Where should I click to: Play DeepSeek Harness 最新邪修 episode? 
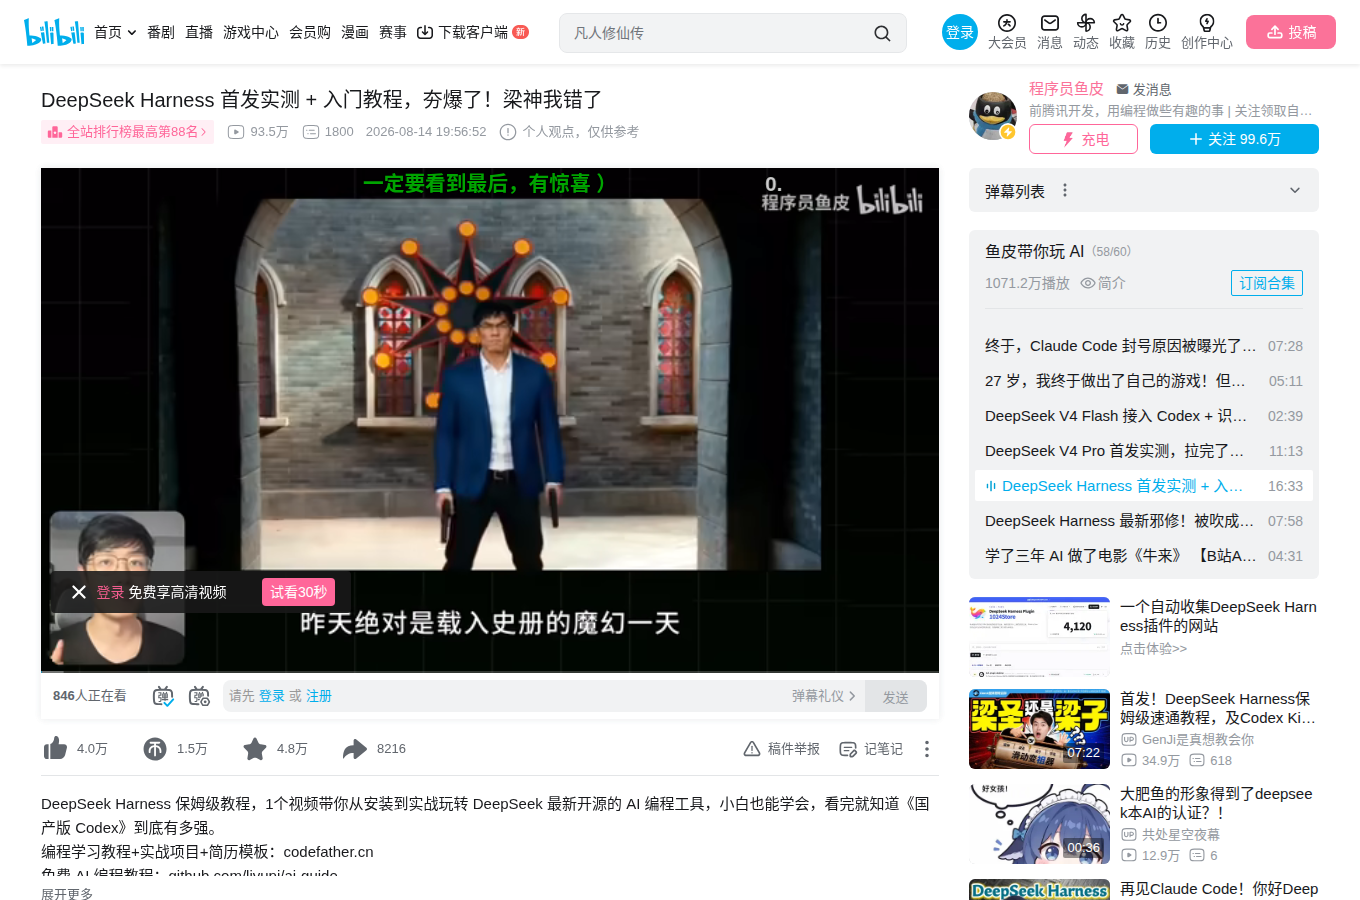[1144, 521]
